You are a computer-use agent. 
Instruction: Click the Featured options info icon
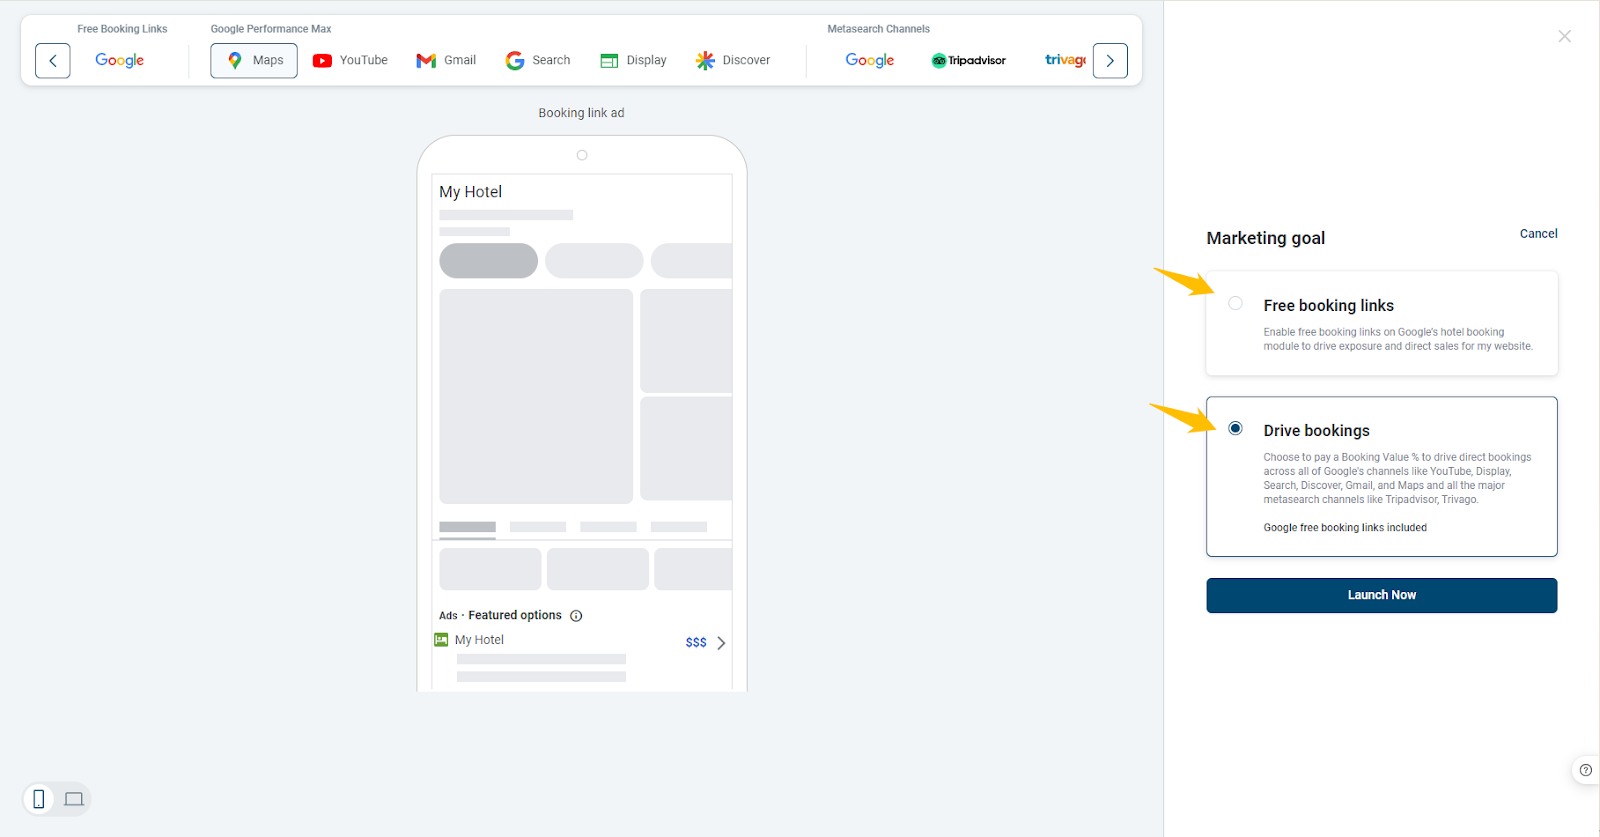[x=576, y=616]
